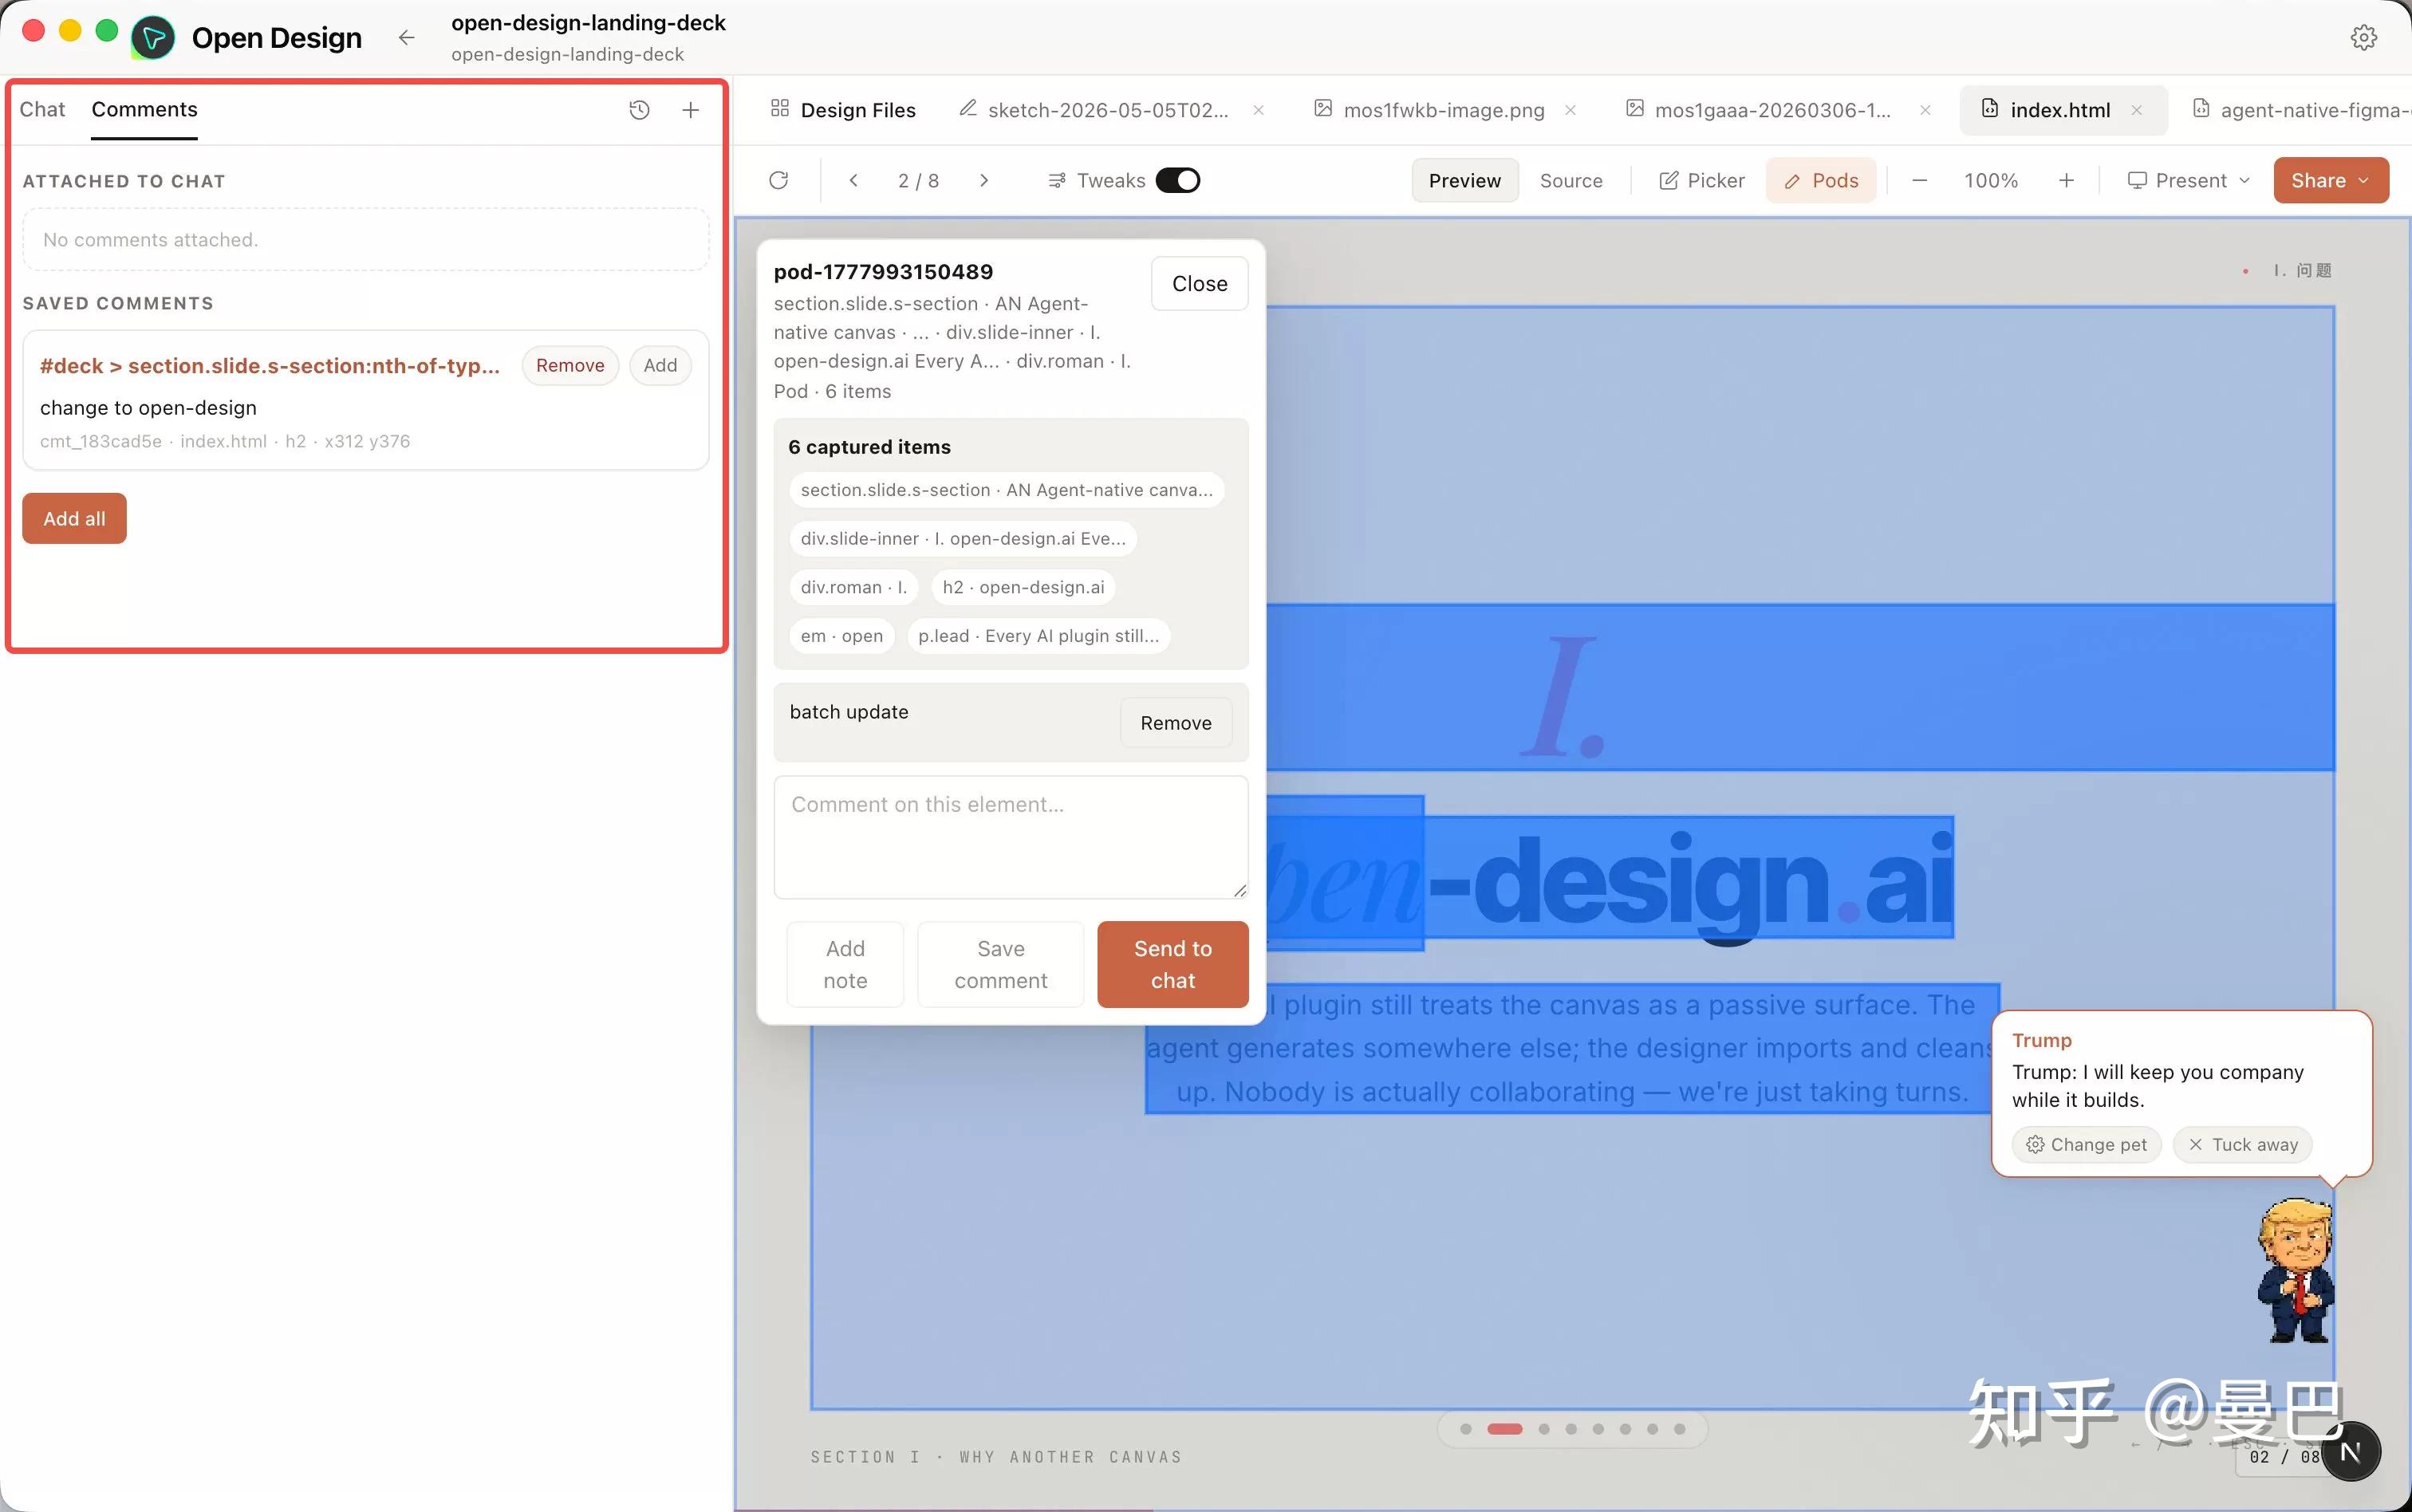Click the Trump pixel pet character
The height and width of the screenshot is (1512, 2412).
[x=2295, y=1270]
